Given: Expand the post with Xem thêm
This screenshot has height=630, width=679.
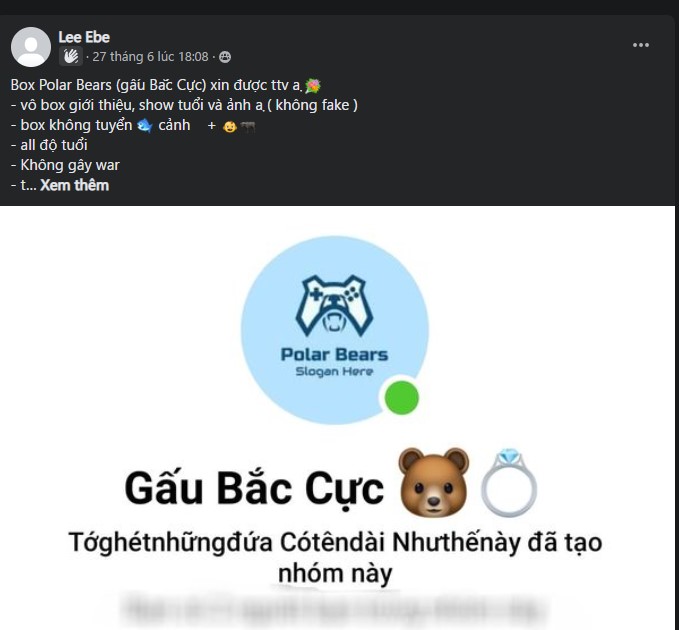Looking at the screenshot, I should coord(74,185).
